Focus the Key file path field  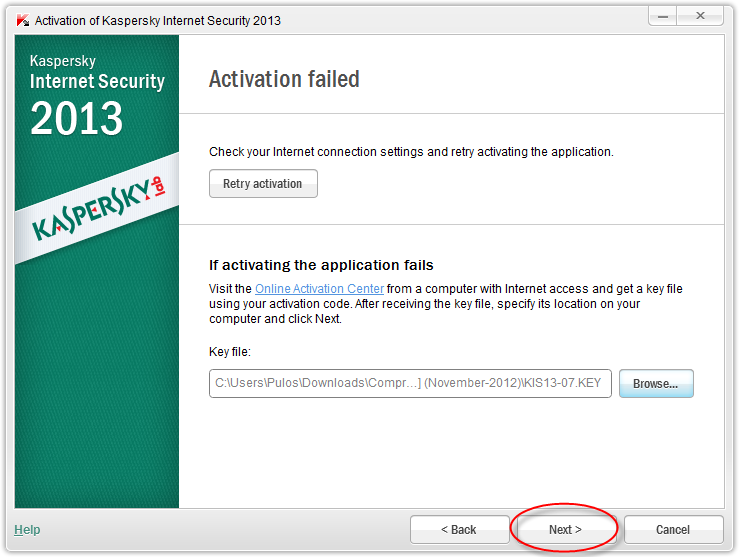410,384
